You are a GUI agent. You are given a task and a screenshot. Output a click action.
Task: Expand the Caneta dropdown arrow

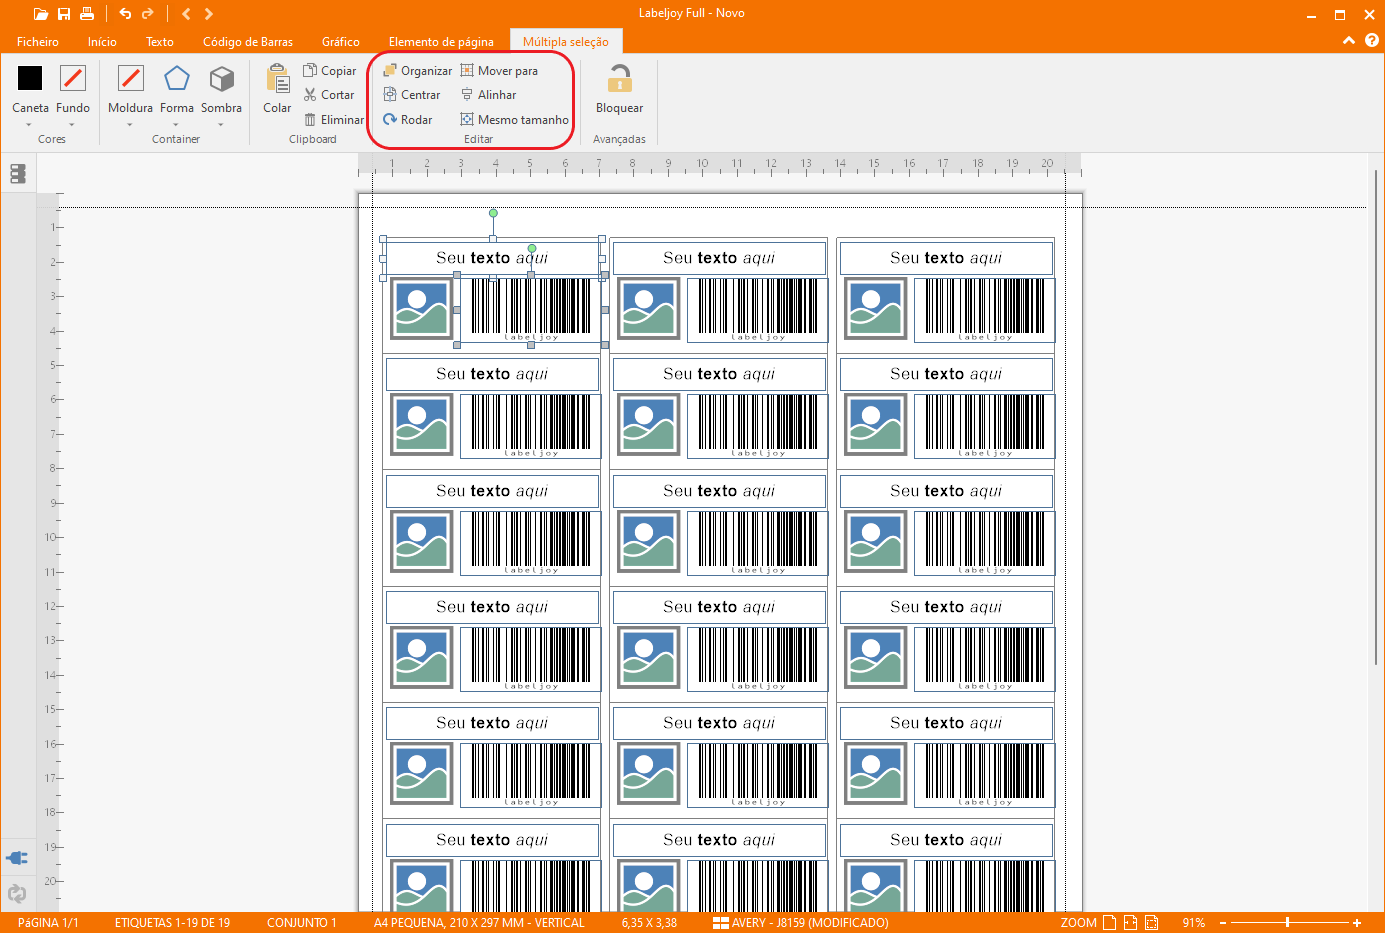pyautogui.click(x=30, y=125)
